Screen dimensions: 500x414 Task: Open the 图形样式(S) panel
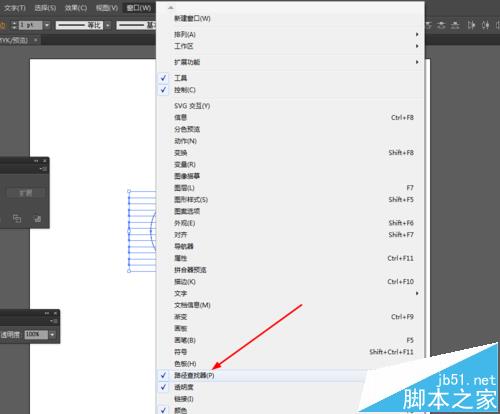click(290, 199)
